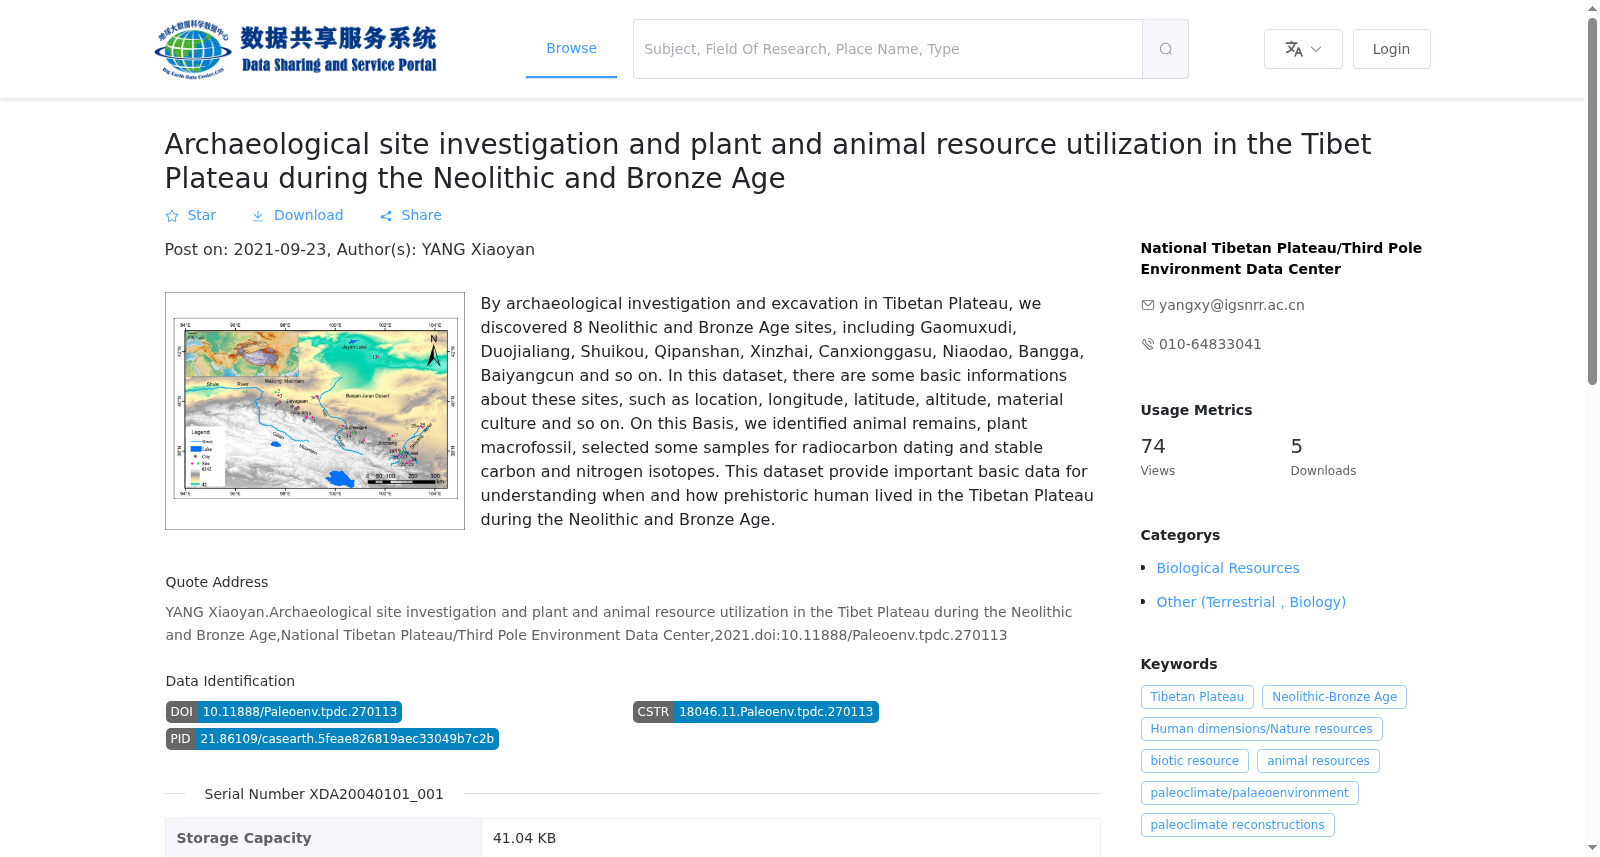The height and width of the screenshot is (857, 1600).
Task: Click the Download arrow icon
Action: tap(258, 216)
